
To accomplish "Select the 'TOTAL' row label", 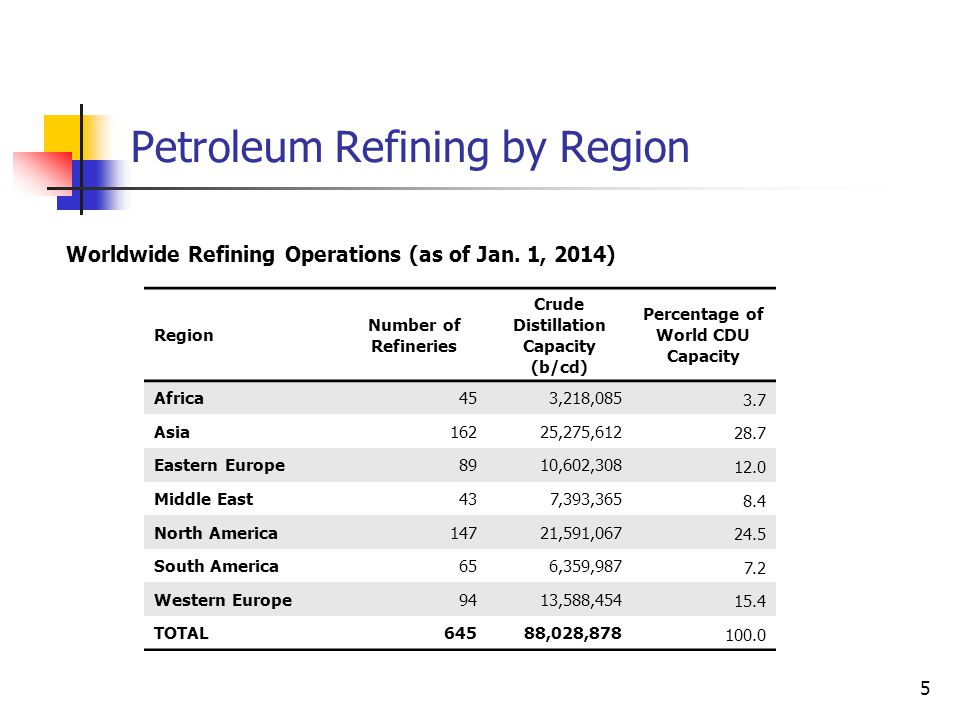I will click(x=181, y=633).
